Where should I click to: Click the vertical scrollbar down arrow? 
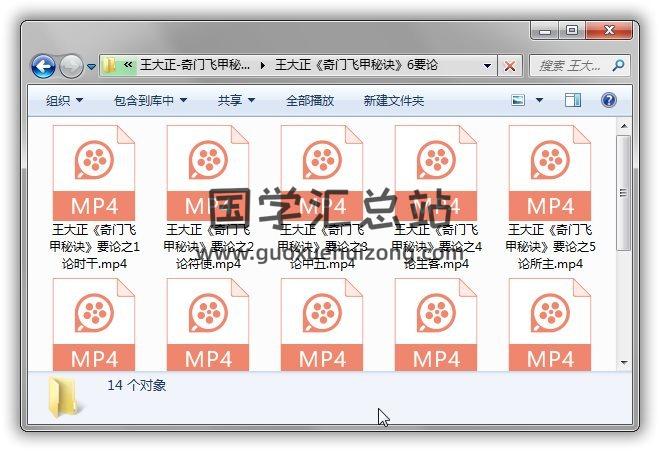click(x=624, y=362)
